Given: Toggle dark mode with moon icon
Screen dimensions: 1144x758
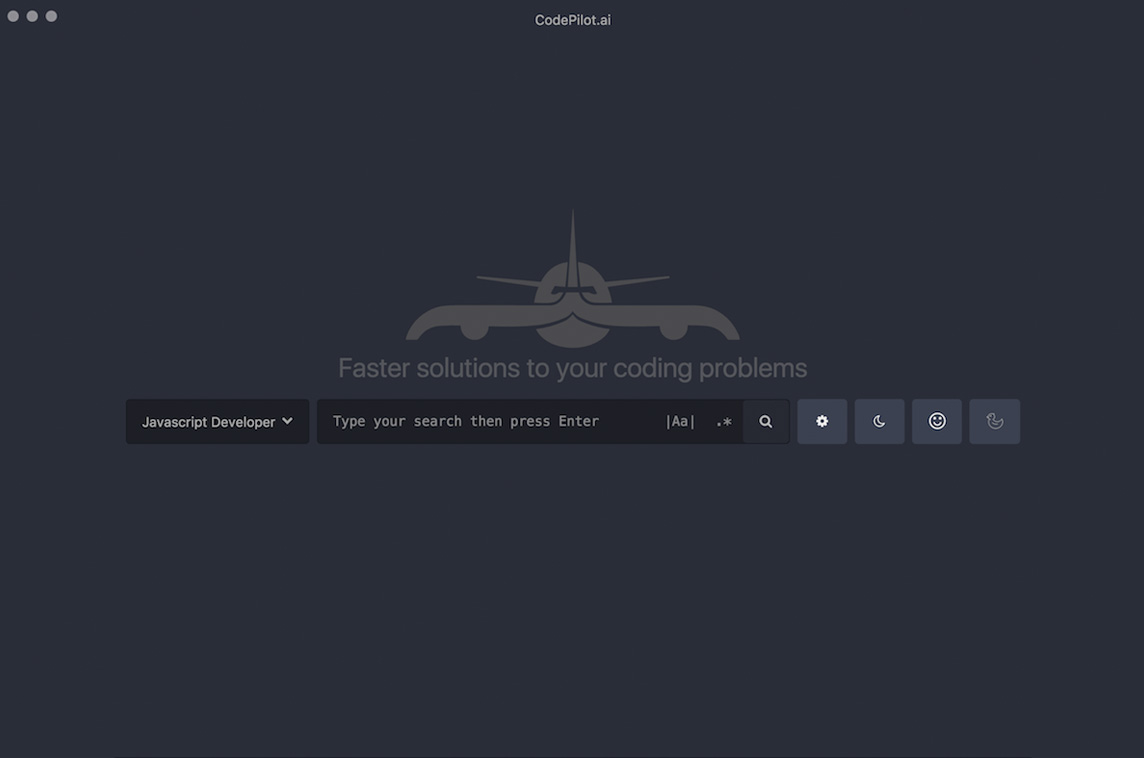Looking at the screenshot, I should pos(880,422).
